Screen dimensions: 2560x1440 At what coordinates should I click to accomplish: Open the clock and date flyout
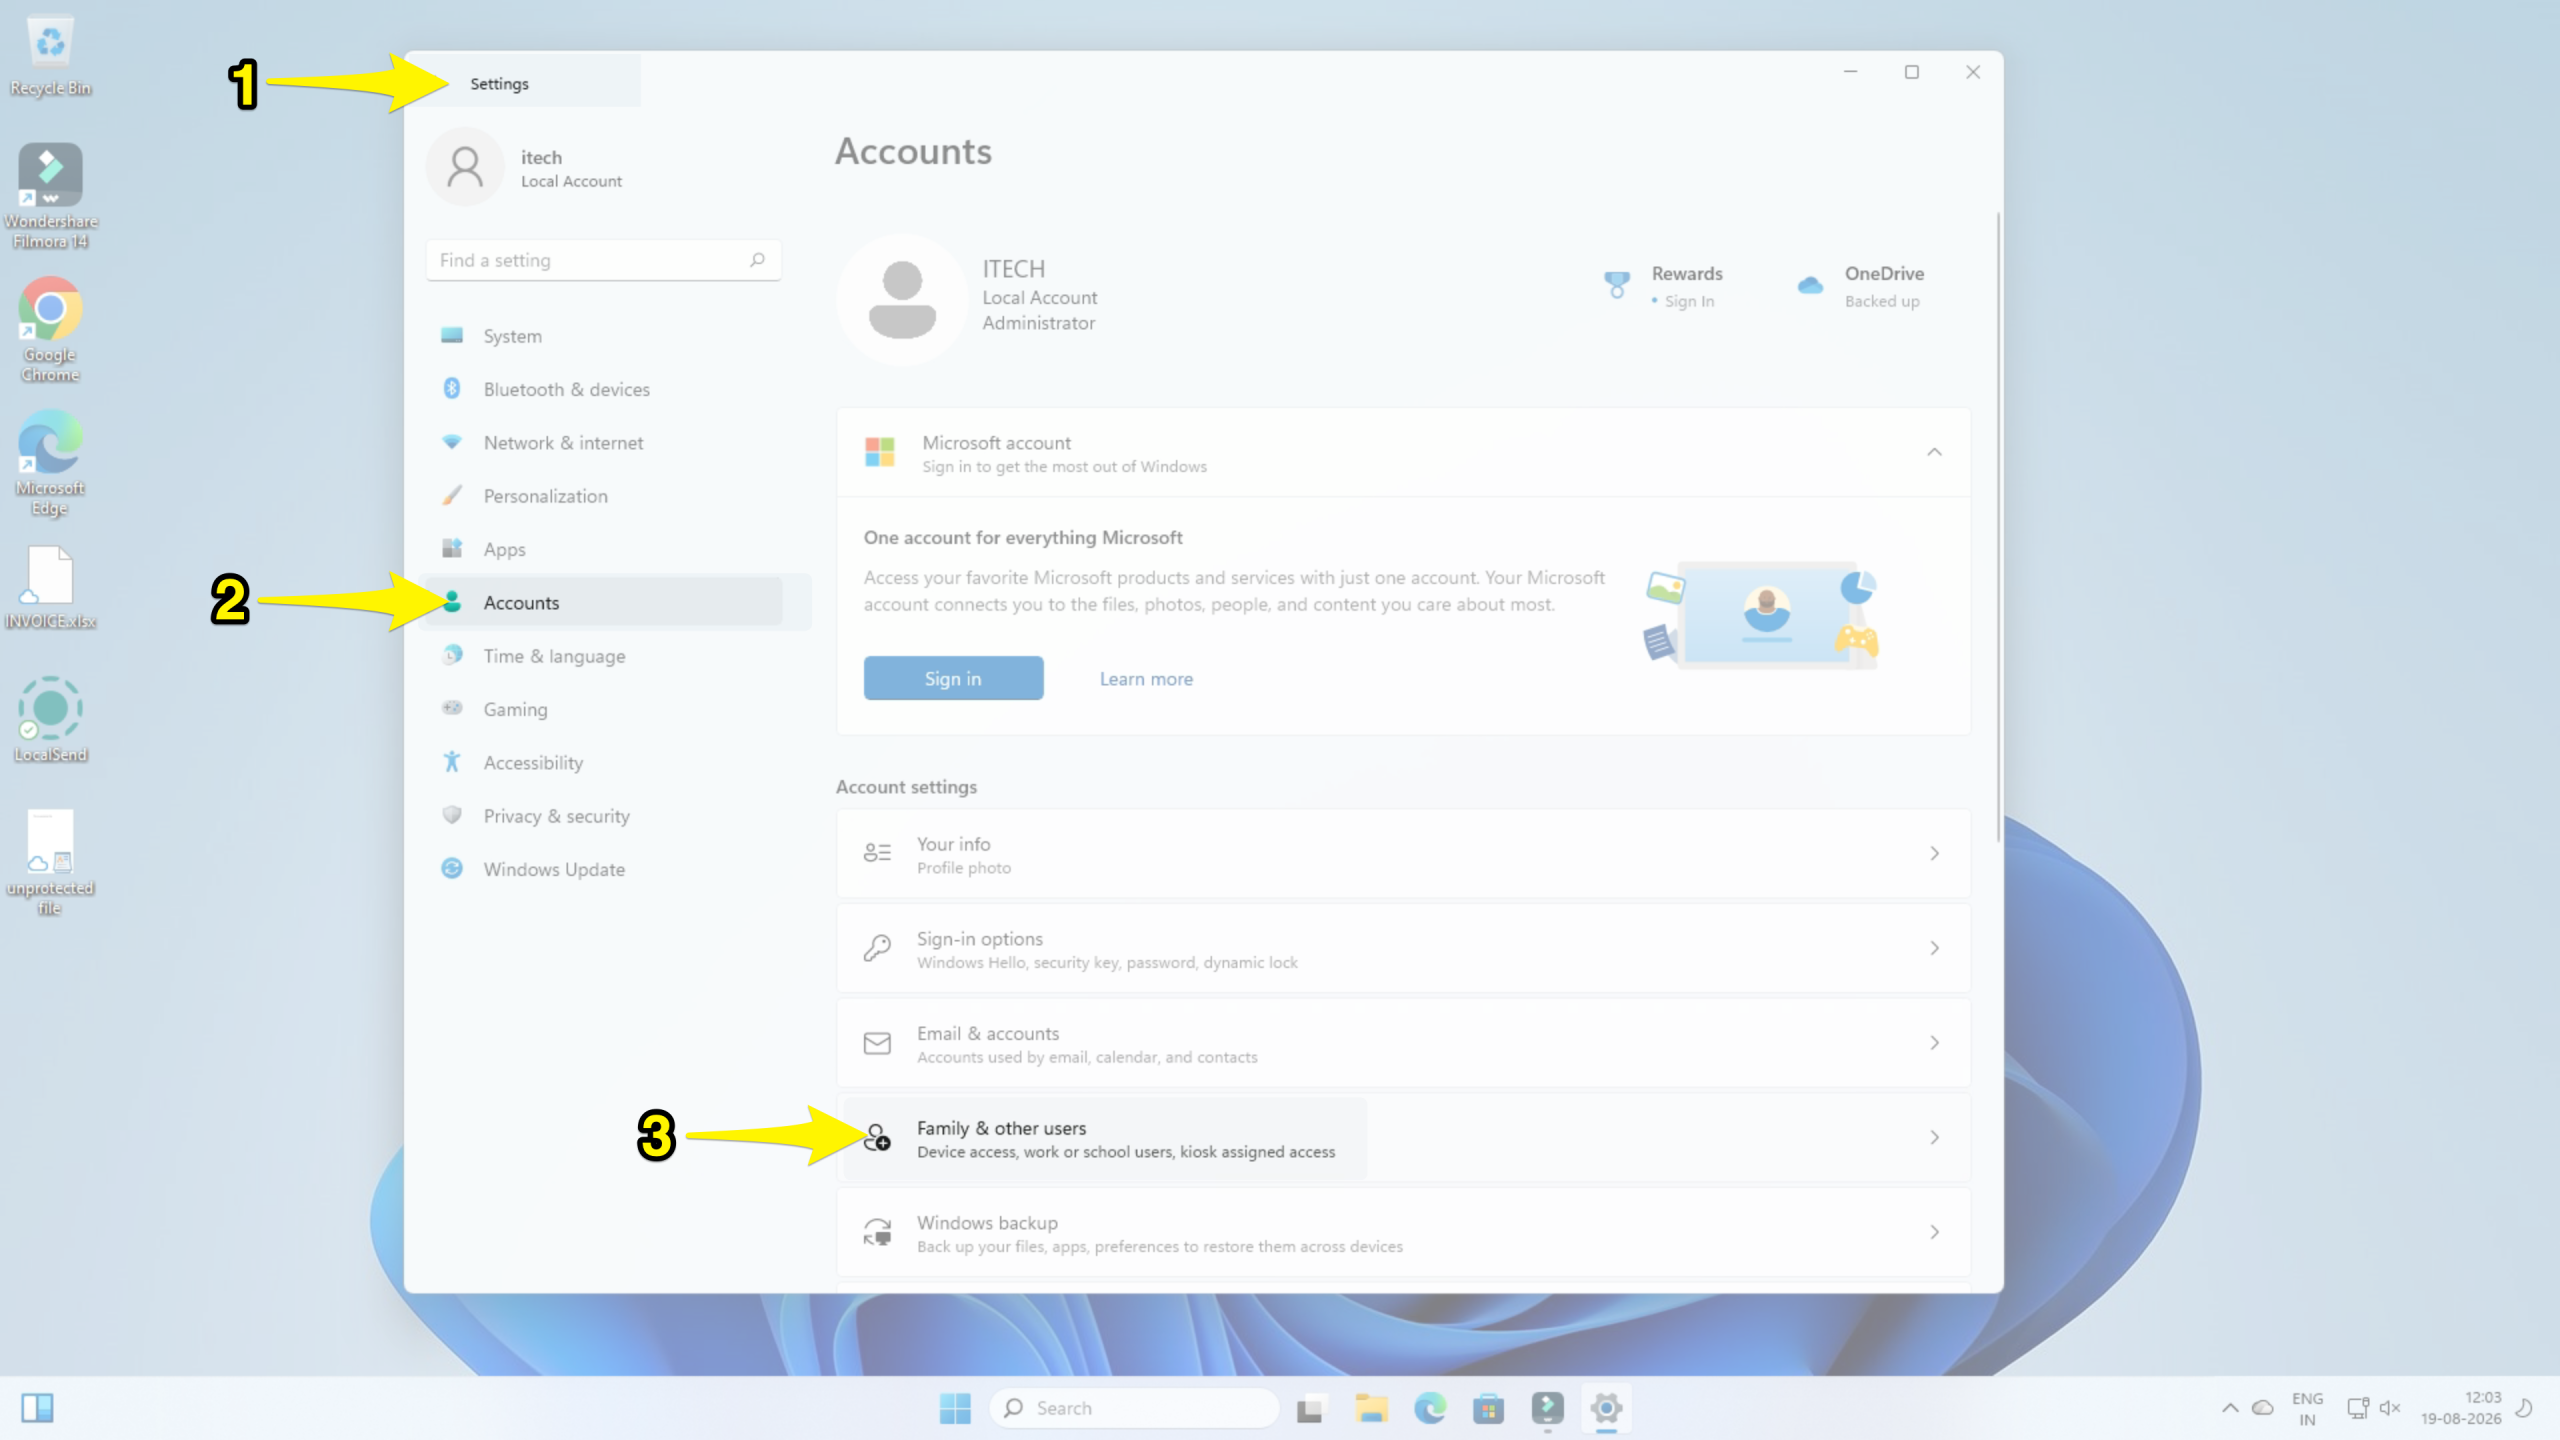pos(2461,1408)
